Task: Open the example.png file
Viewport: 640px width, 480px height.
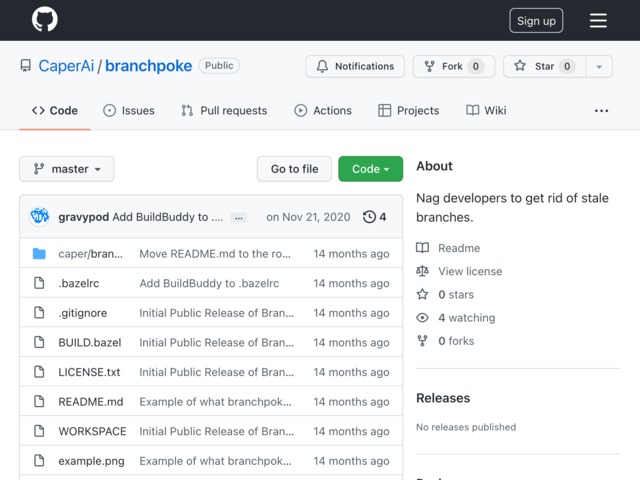Action: point(91,461)
